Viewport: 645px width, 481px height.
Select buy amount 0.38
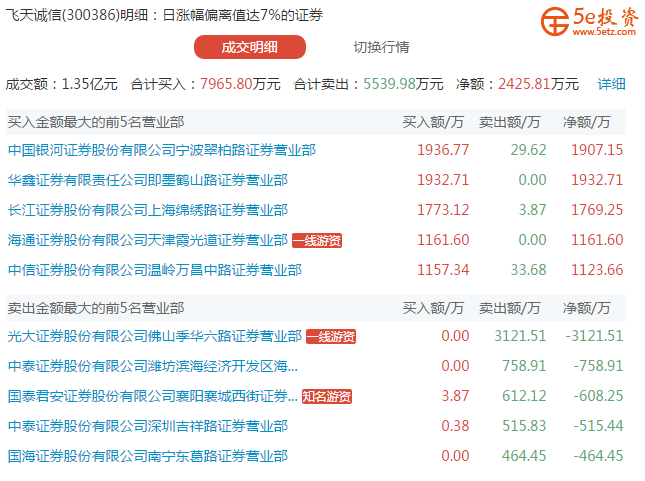pos(455,426)
